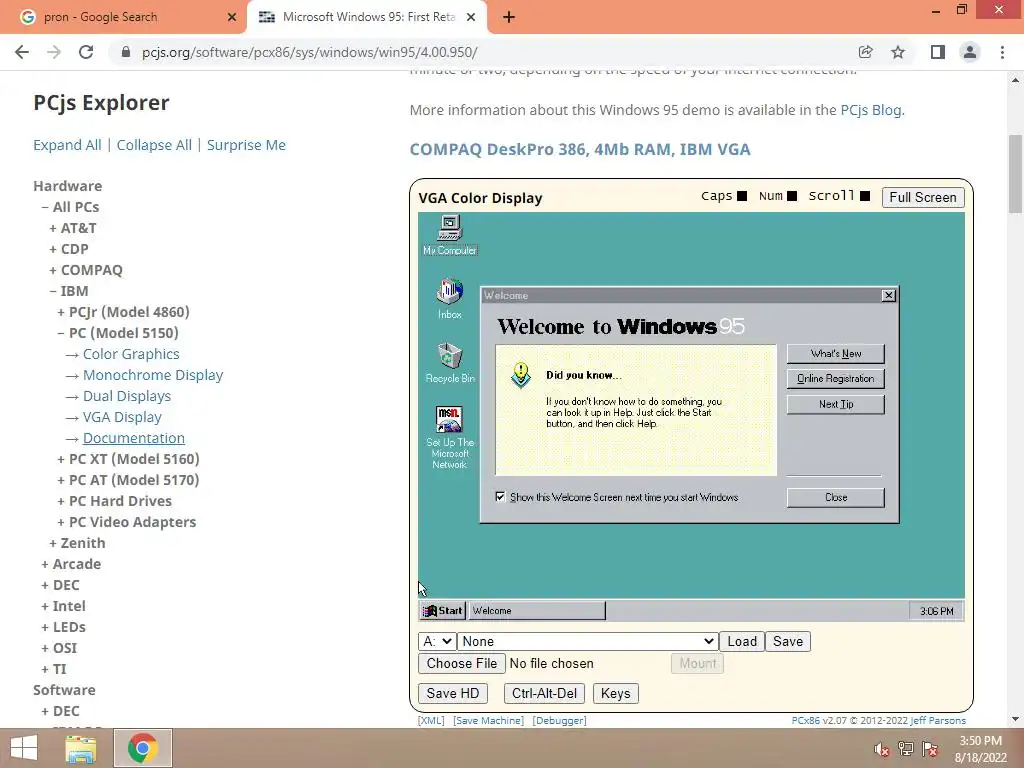Click the Keys button
The height and width of the screenshot is (768, 1024).
(615, 694)
